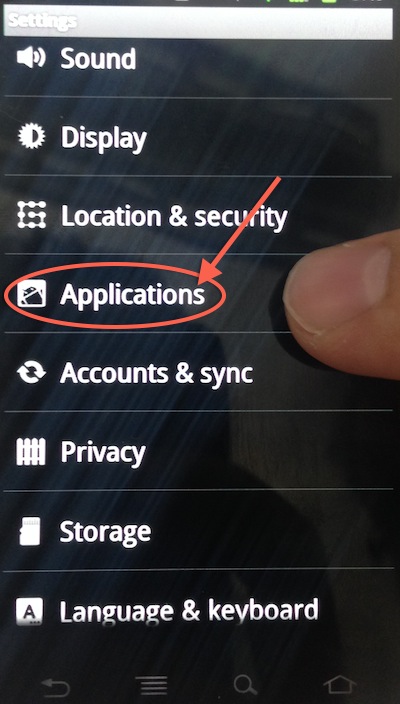Tap the Display brightness icon
Viewport: 400px width, 704px height.
(x=31, y=136)
